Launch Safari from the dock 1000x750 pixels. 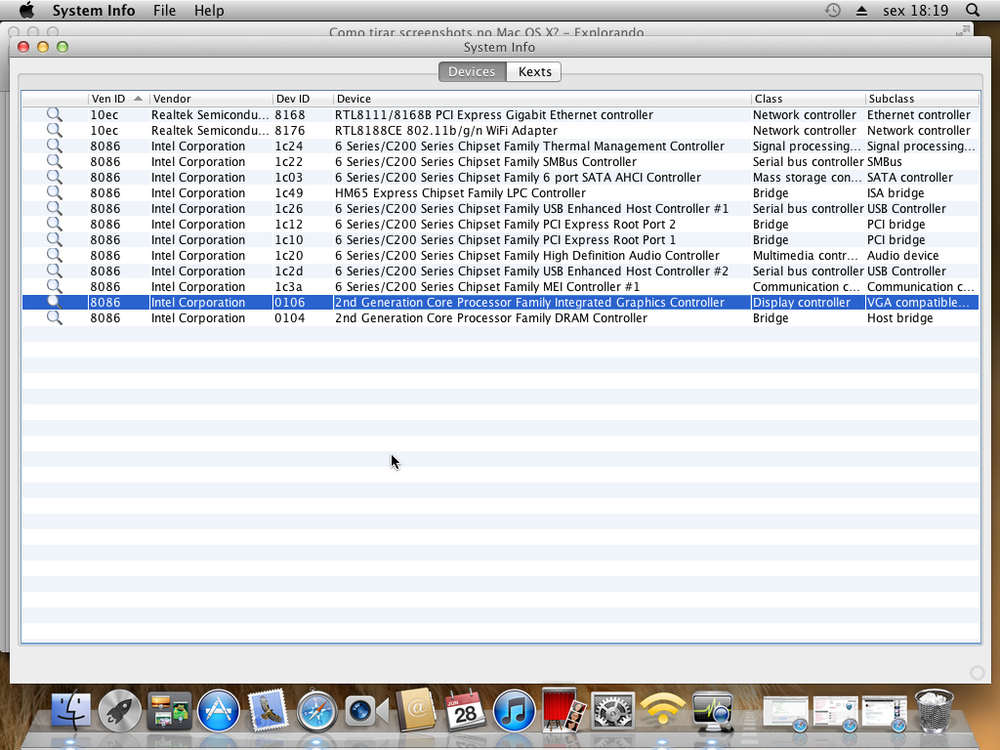pyautogui.click(x=316, y=711)
